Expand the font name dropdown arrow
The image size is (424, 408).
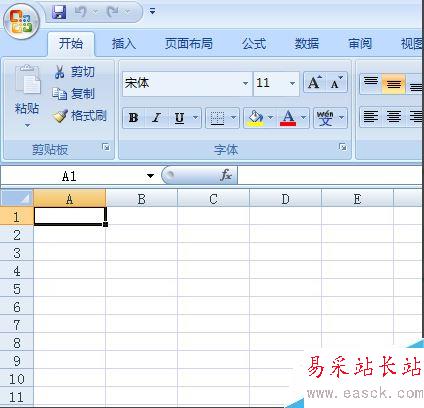pyautogui.click(x=245, y=83)
